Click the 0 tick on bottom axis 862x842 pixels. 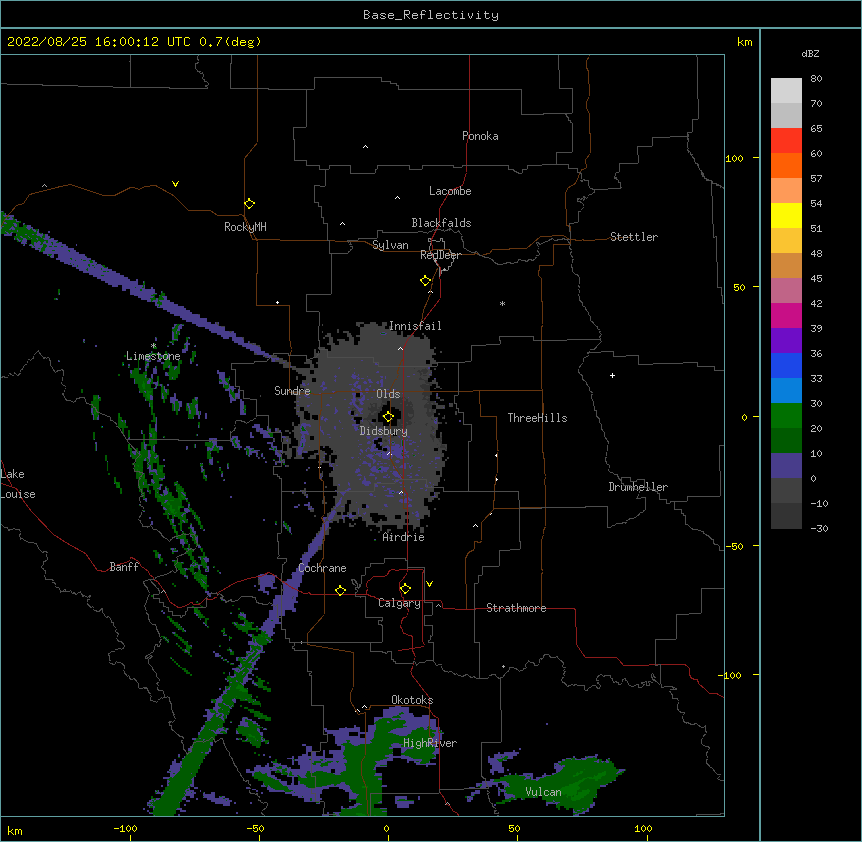click(x=386, y=829)
